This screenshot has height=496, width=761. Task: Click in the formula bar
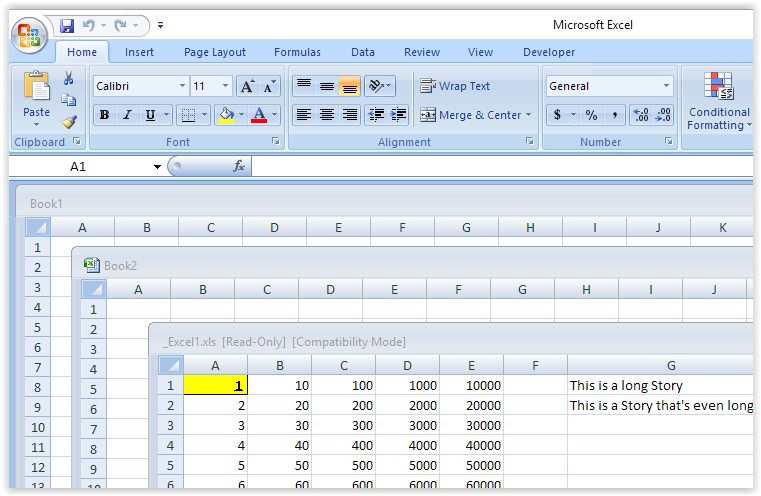coord(502,167)
